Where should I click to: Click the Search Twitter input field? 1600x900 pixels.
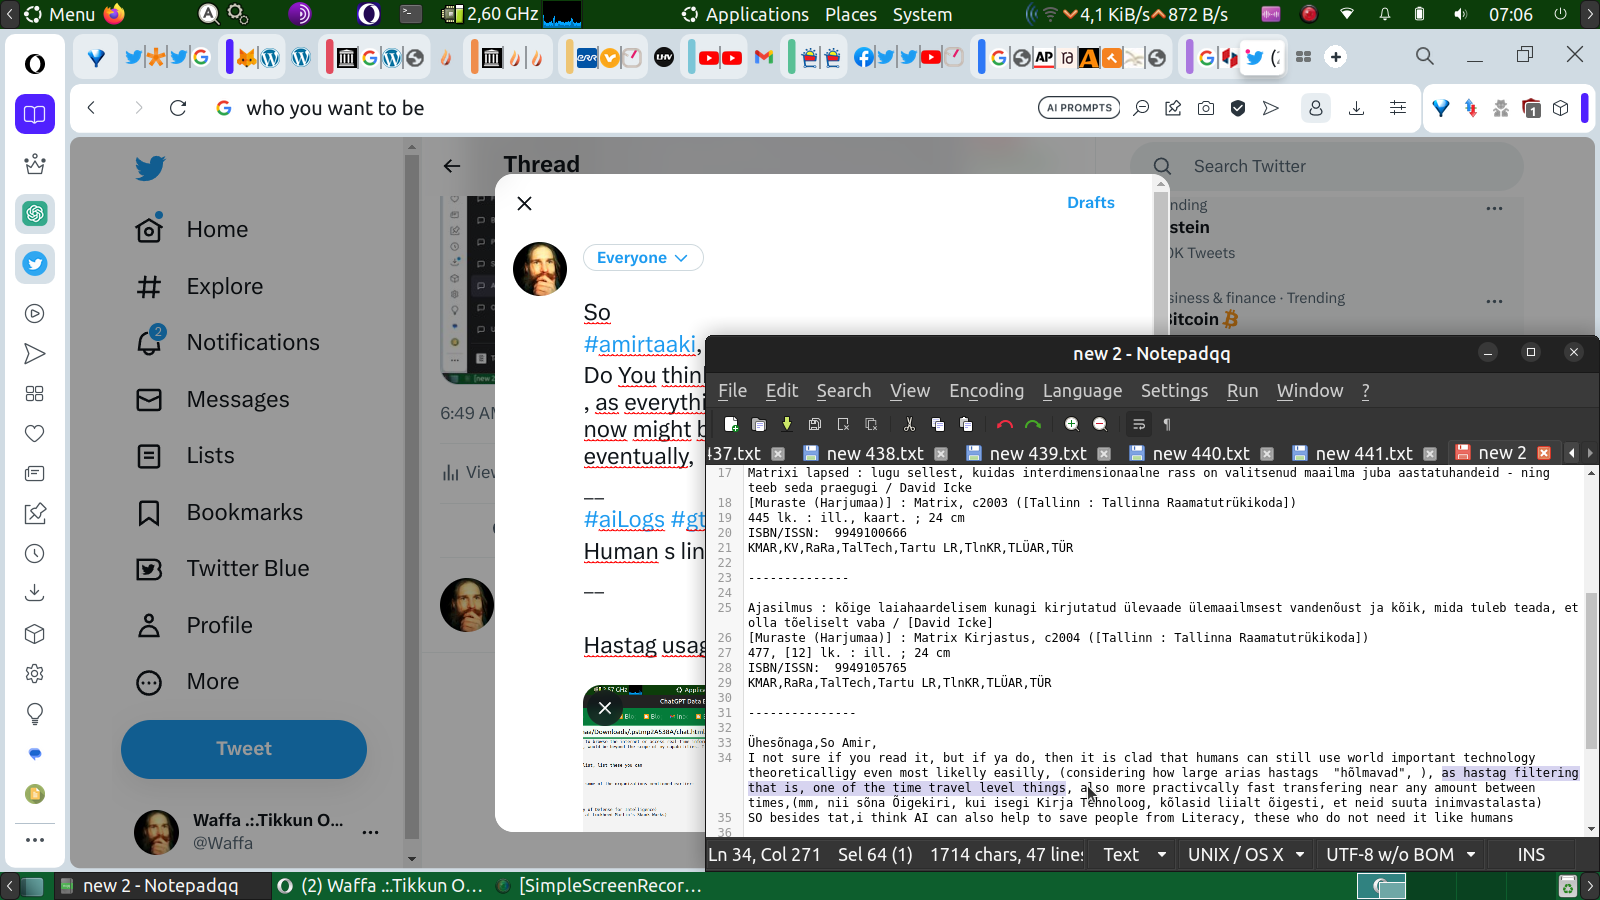click(x=1340, y=167)
